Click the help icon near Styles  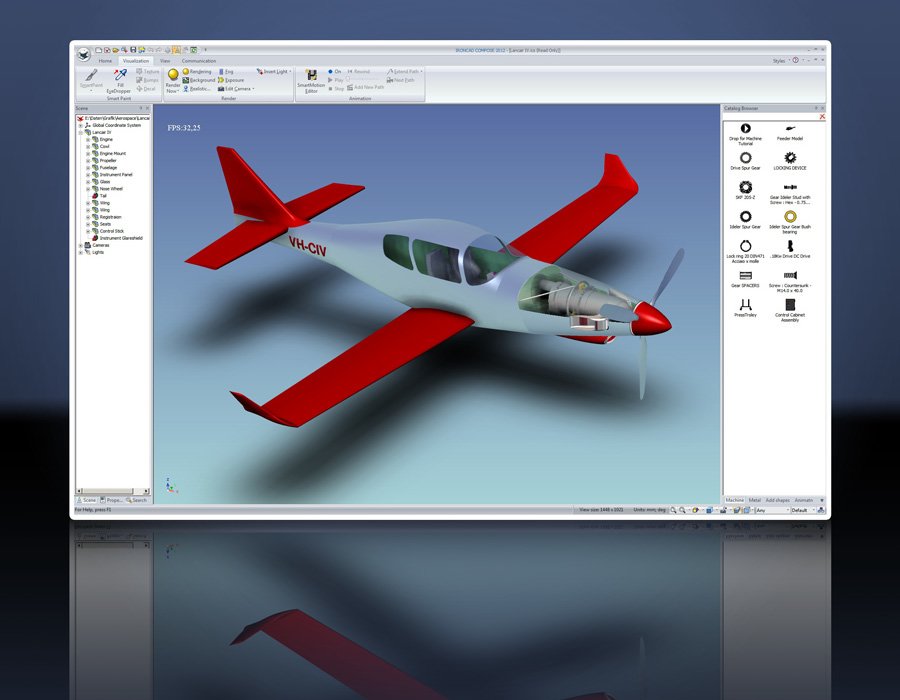click(x=795, y=60)
